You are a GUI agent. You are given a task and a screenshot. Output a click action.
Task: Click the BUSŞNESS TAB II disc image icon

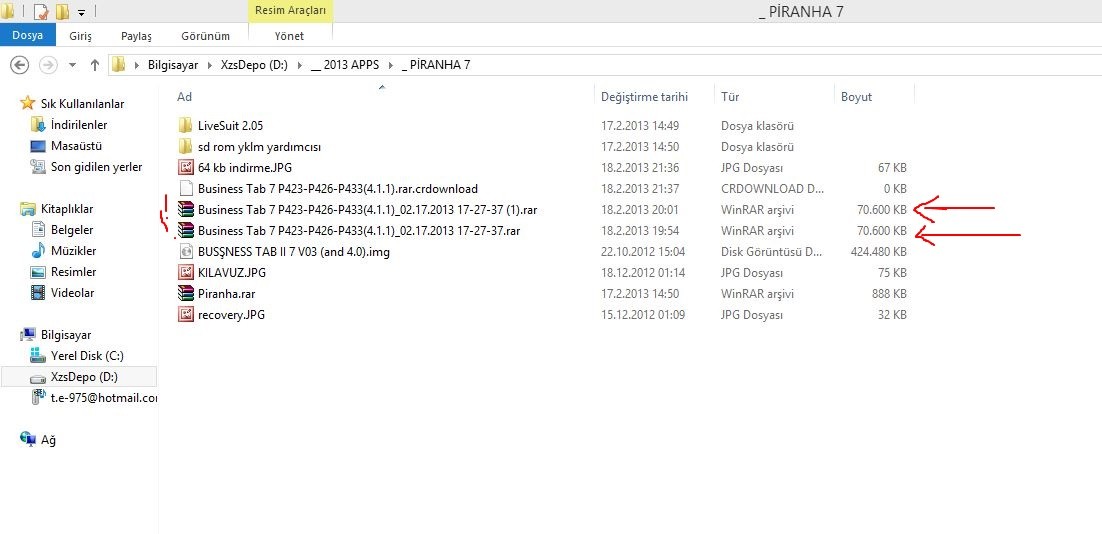pyautogui.click(x=186, y=252)
